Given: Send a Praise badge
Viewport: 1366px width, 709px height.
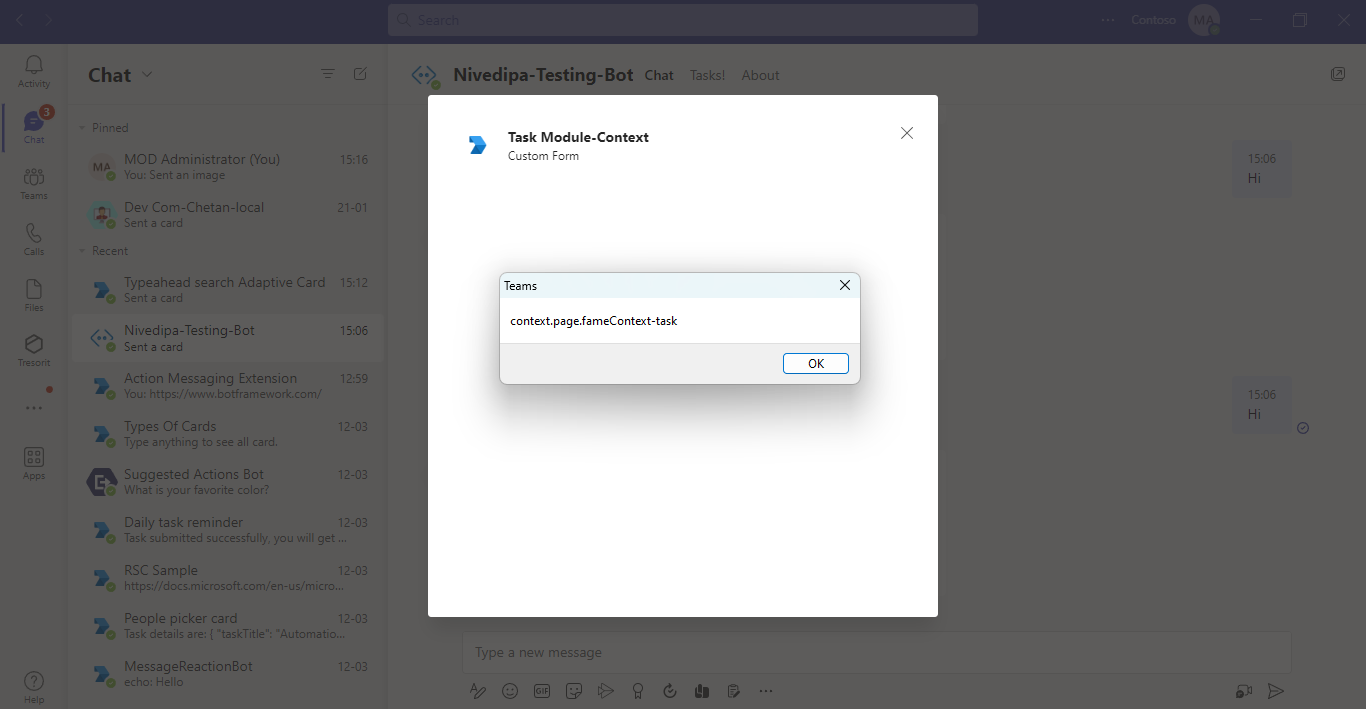Looking at the screenshot, I should point(638,690).
